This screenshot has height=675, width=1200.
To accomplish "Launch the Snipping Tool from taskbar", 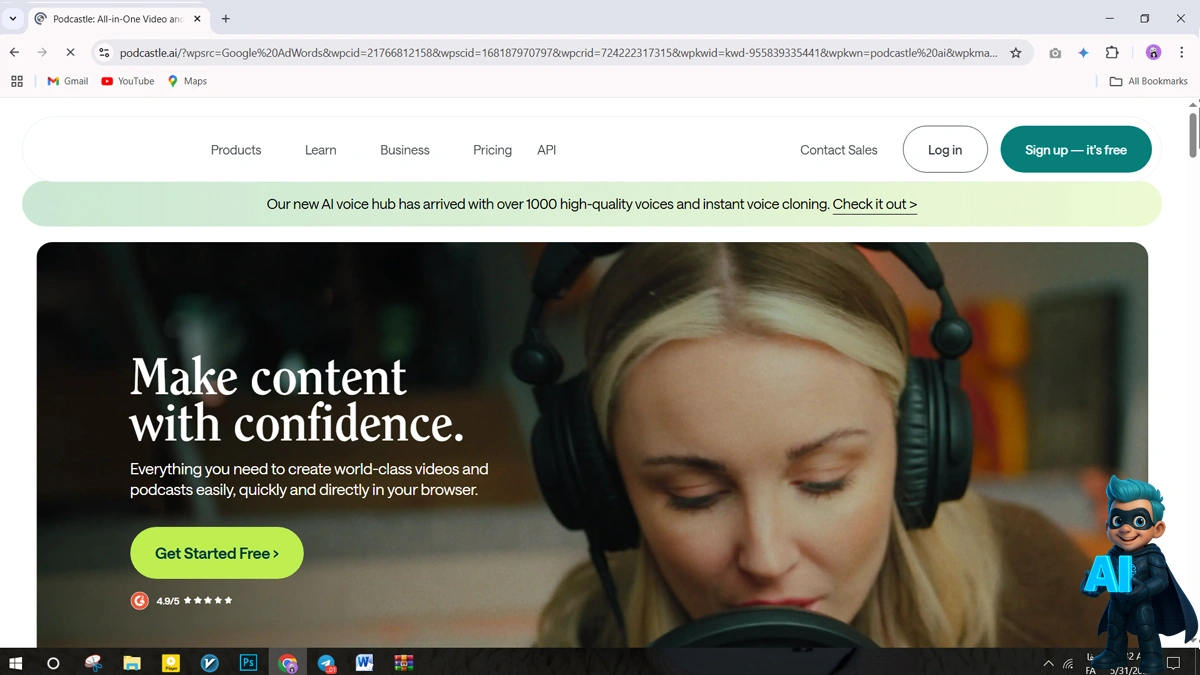I will click(x=93, y=663).
